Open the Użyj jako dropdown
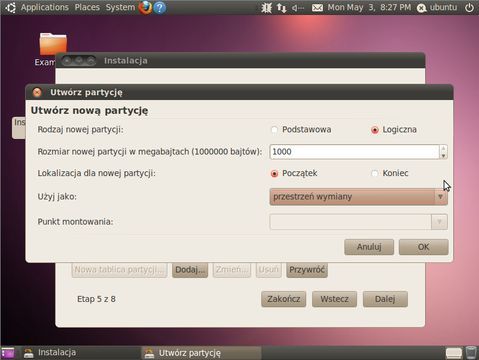 [358, 197]
